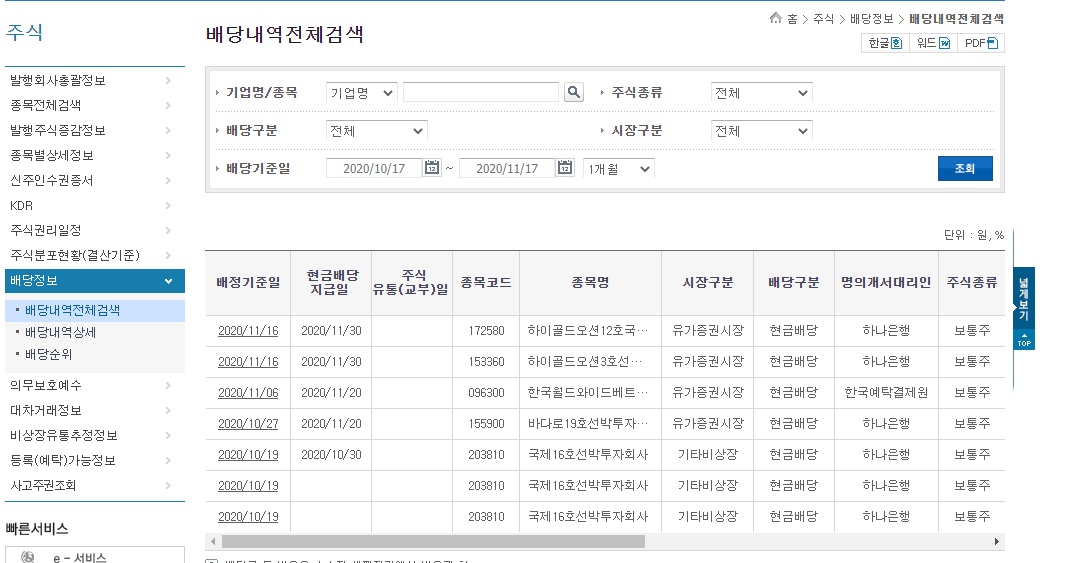Click stock name 바다로19호선박투자…

(587, 424)
